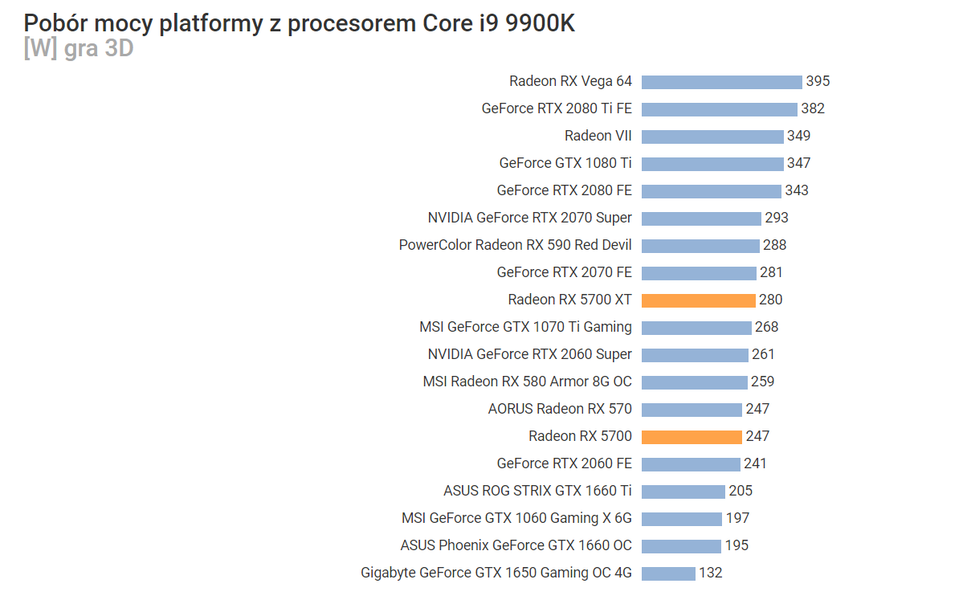
Task: Click the 'MSI Radeon RX 580 Armor 8G OC' label
Action: pos(527,381)
